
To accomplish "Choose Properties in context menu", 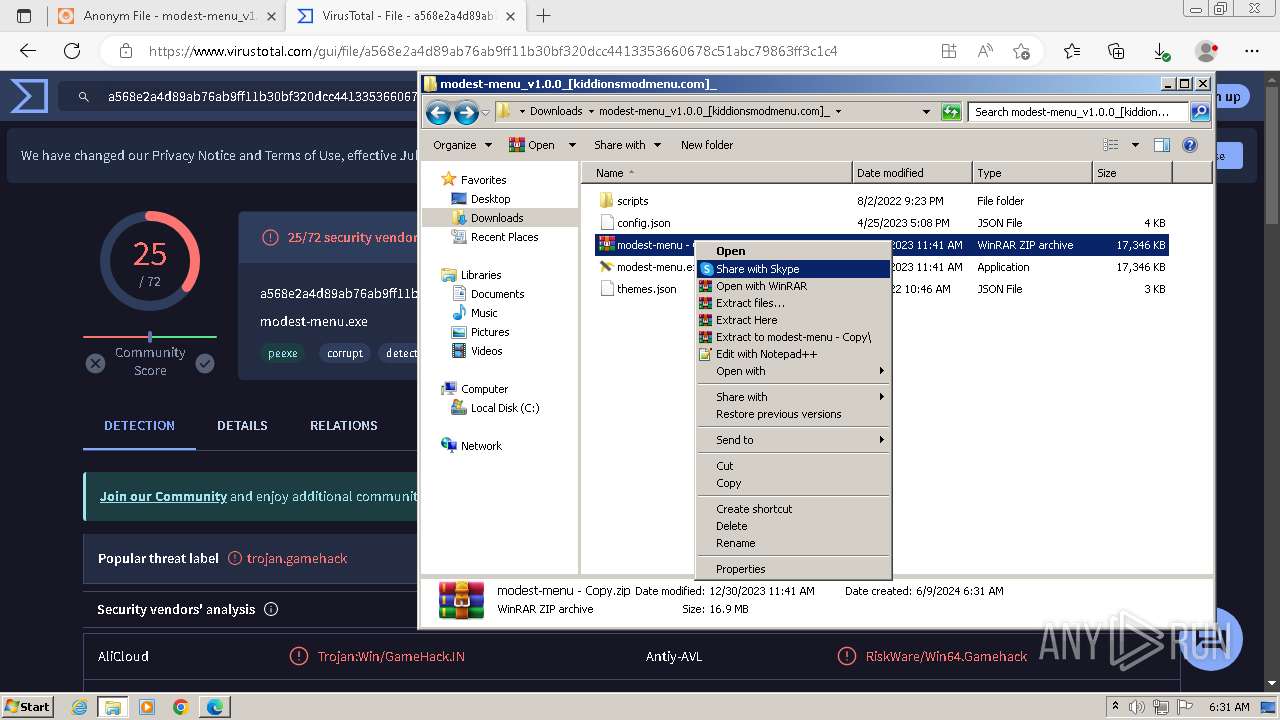I will click(793, 569).
